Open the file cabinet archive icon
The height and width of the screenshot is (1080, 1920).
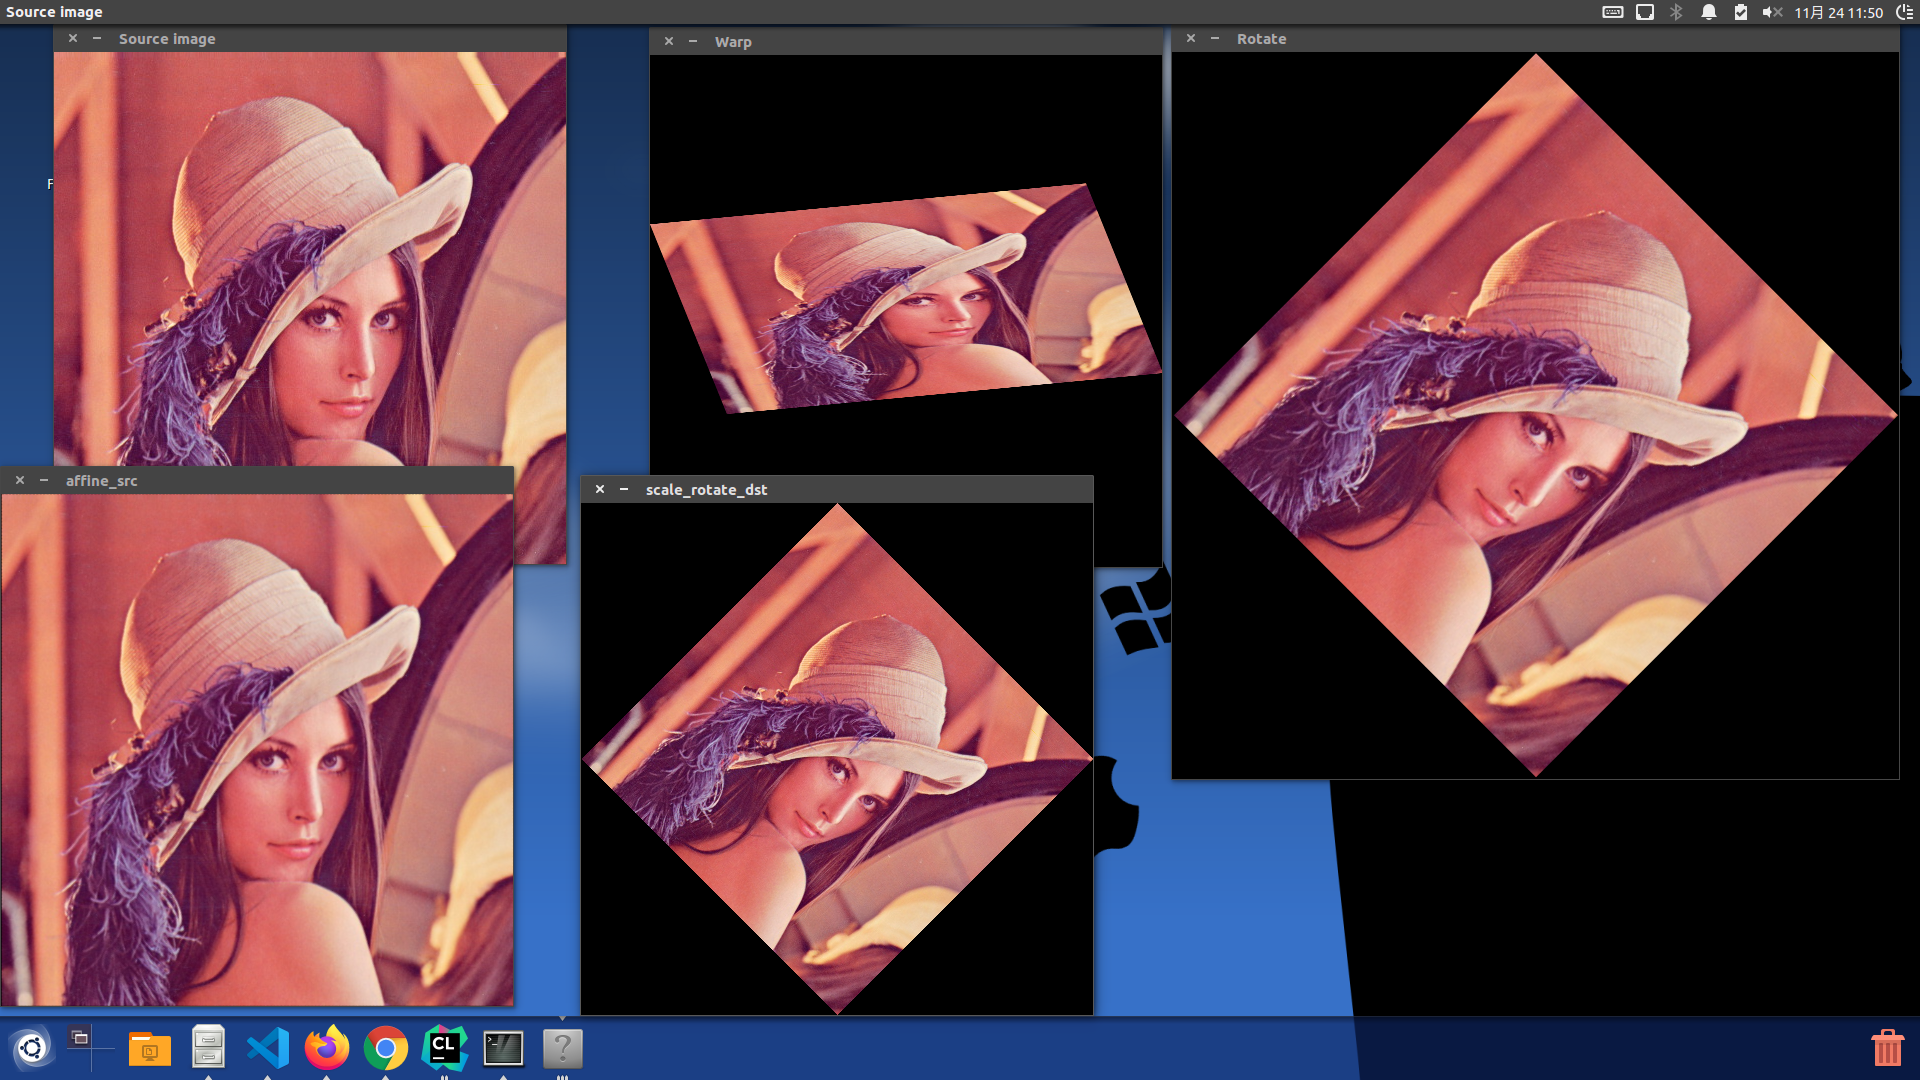[208, 1047]
